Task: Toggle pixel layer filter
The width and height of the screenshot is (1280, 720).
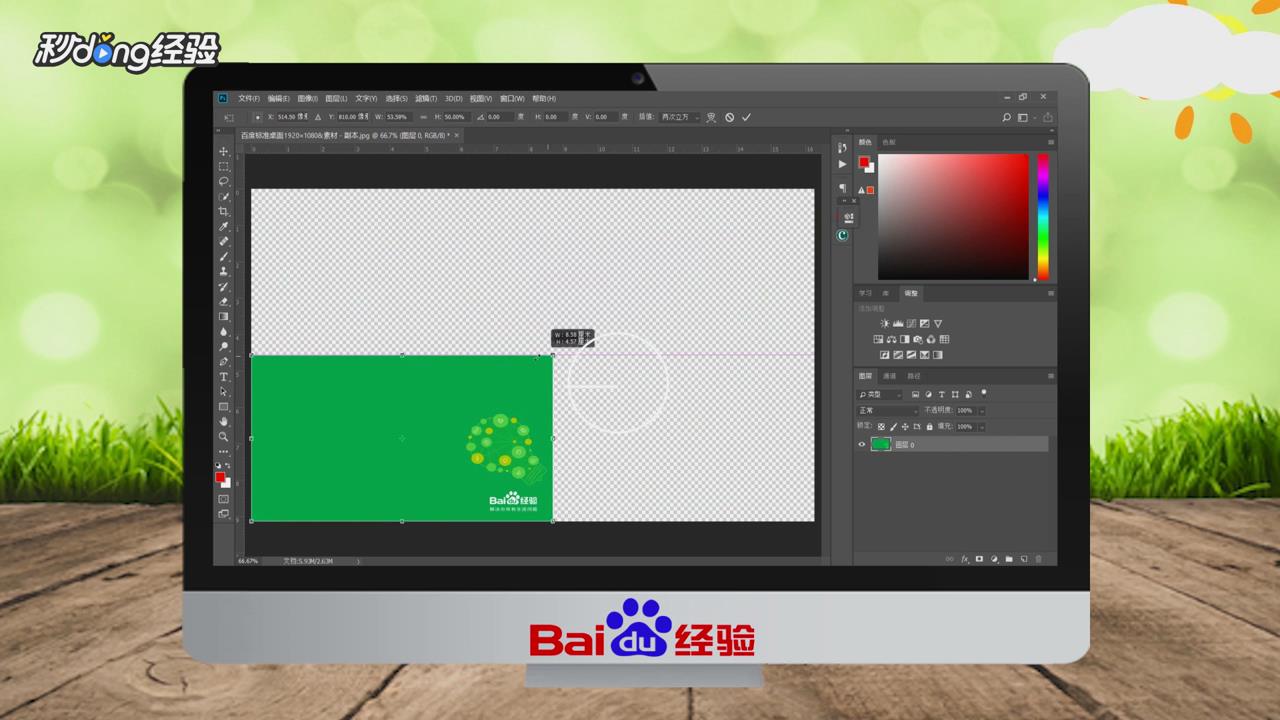Action: pyautogui.click(x=915, y=395)
